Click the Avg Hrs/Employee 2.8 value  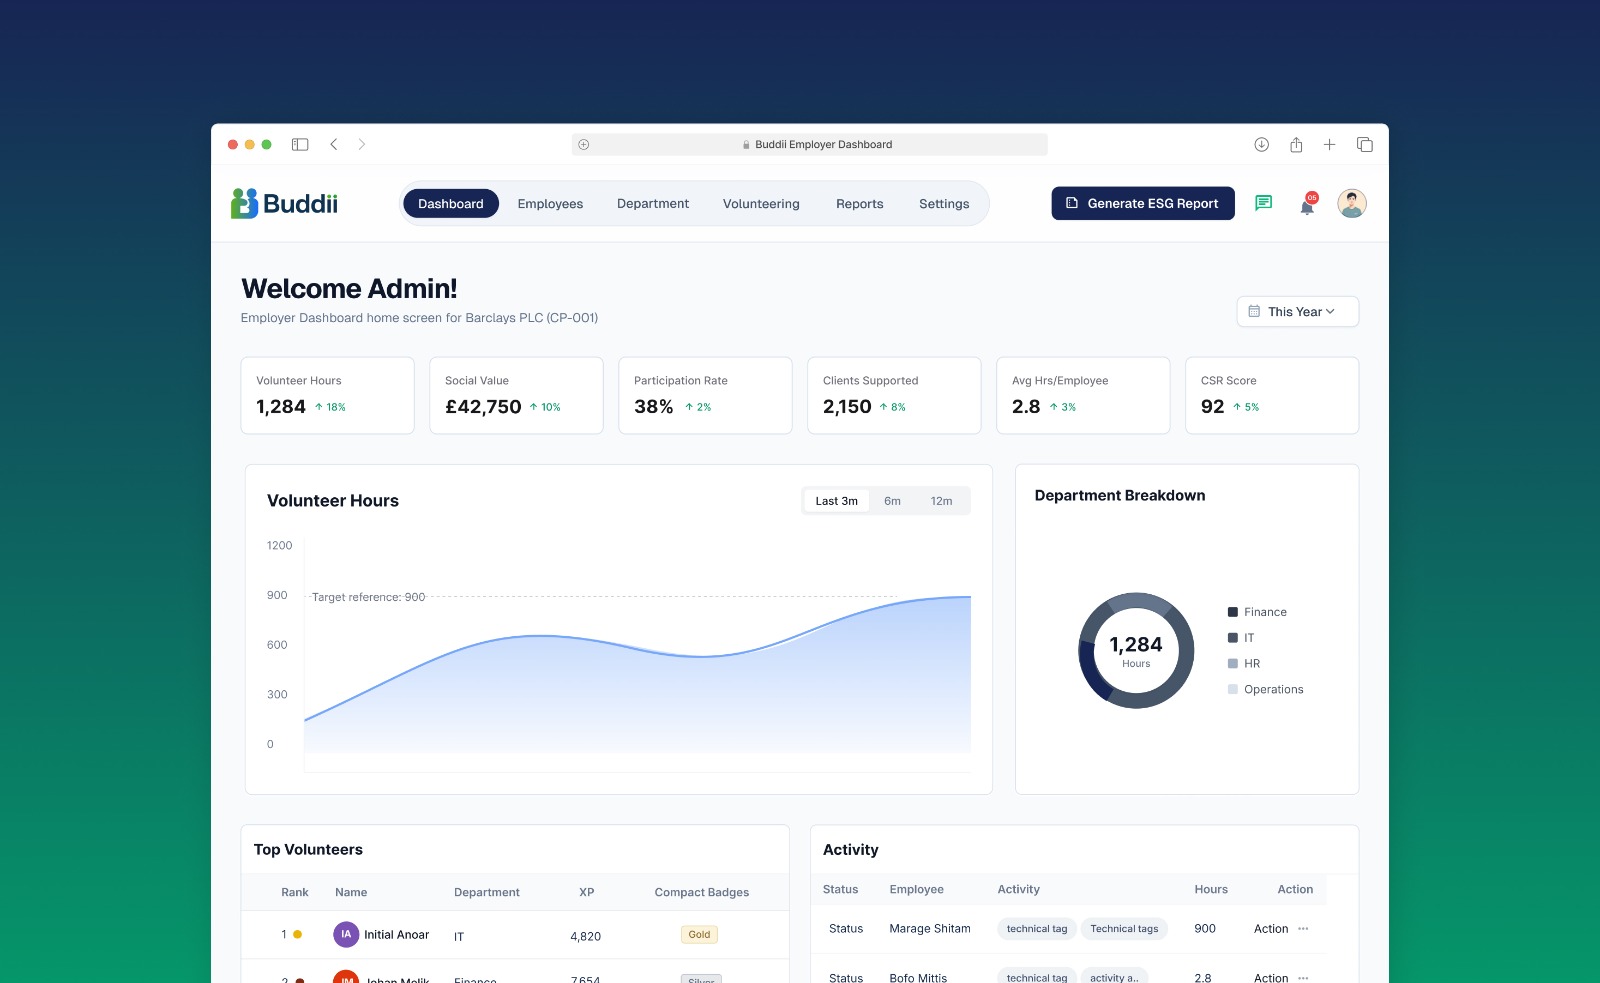[1026, 407]
